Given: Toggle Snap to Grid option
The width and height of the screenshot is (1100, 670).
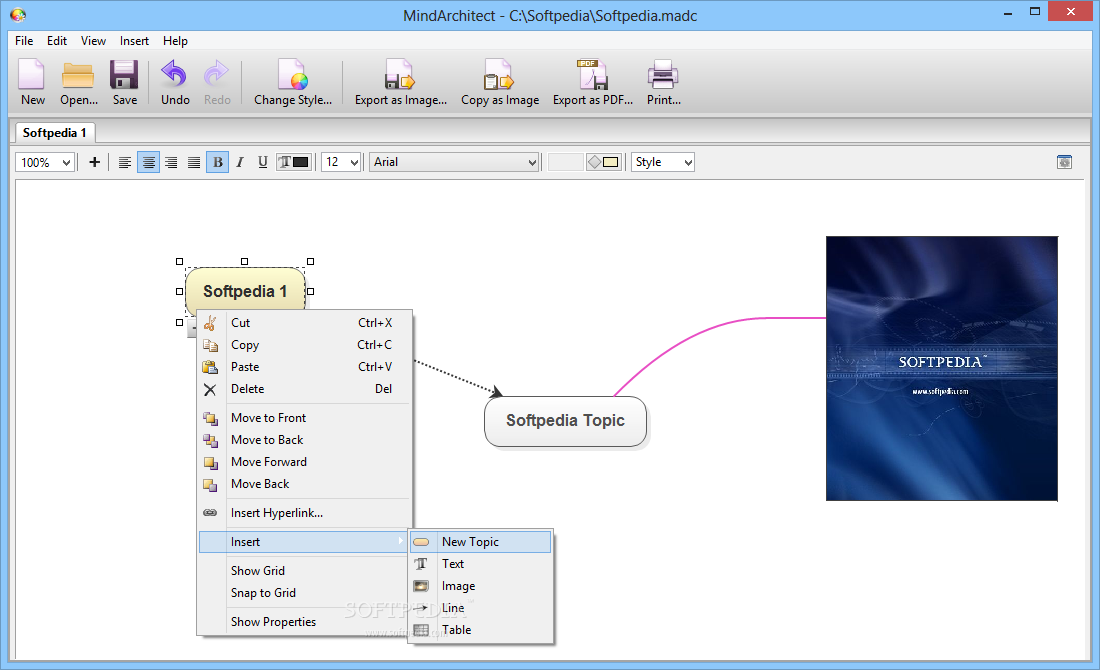Looking at the screenshot, I should pyautogui.click(x=263, y=593).
